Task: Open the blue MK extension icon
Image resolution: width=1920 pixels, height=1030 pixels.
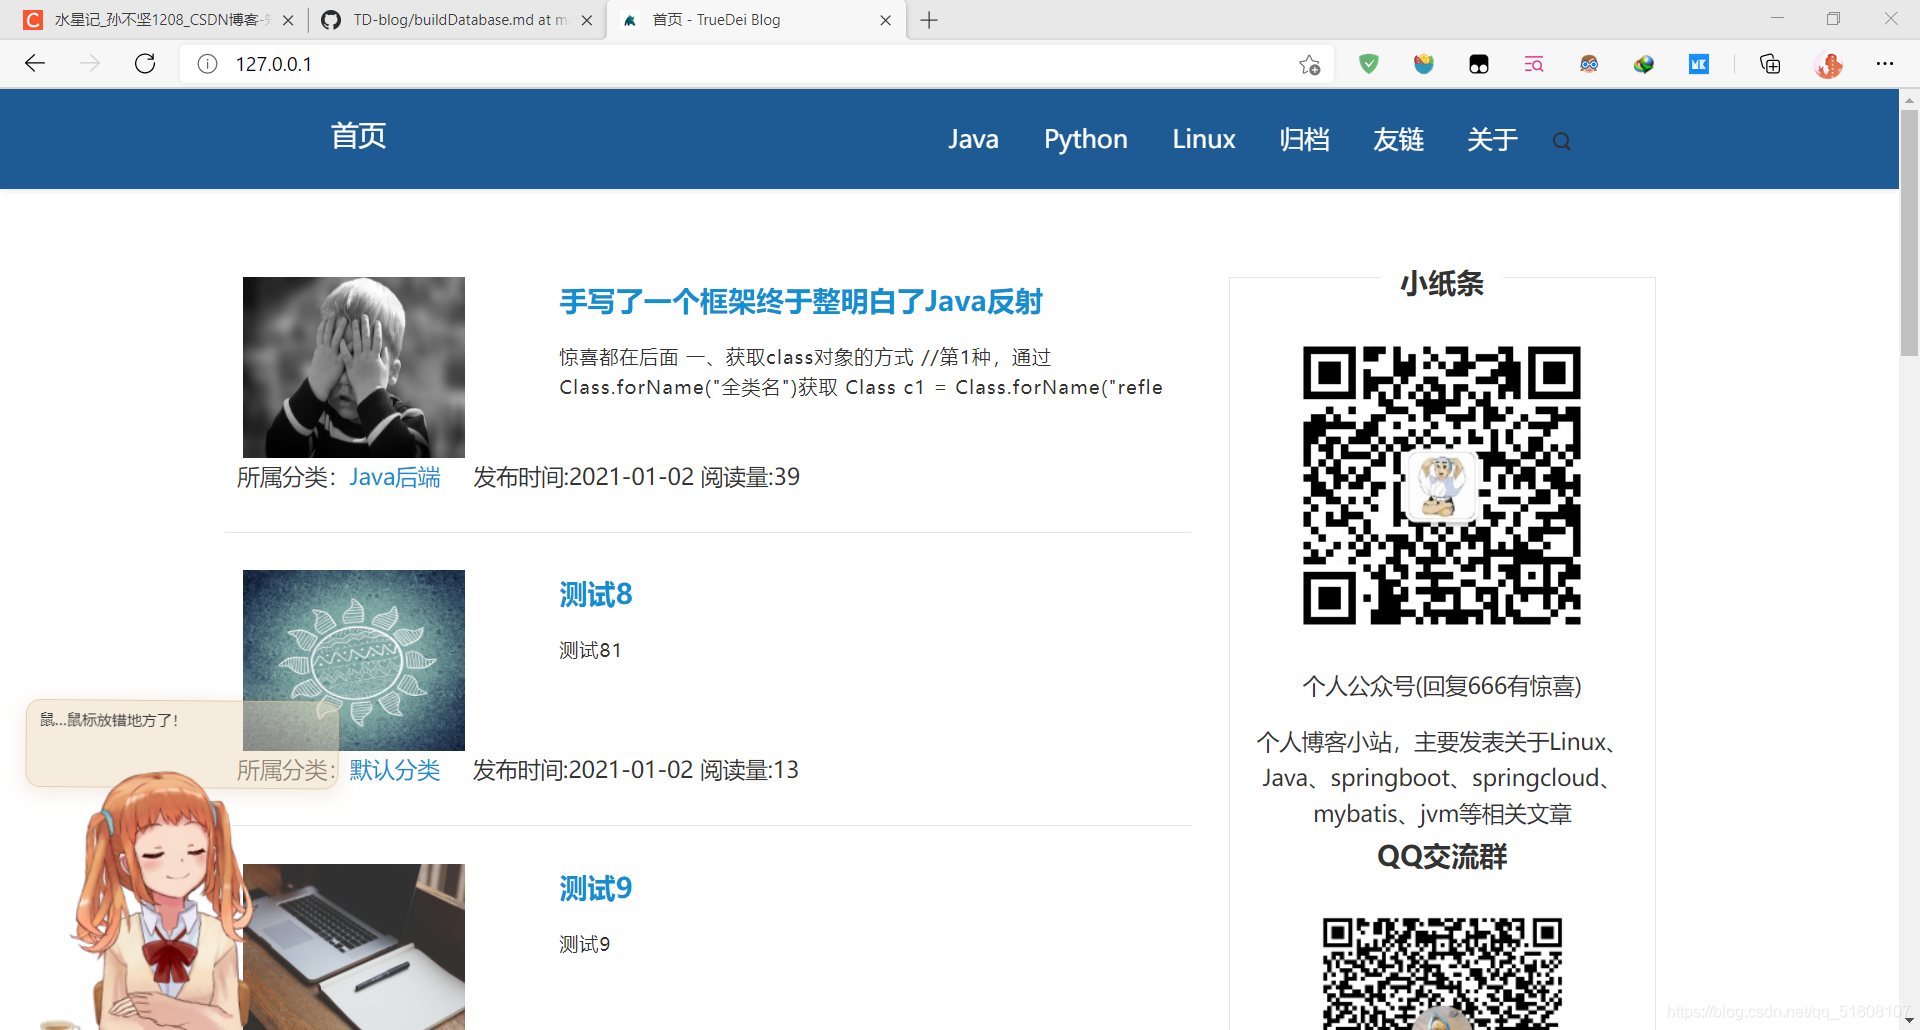Action: pyautogui.click(x=1699, y=64)
